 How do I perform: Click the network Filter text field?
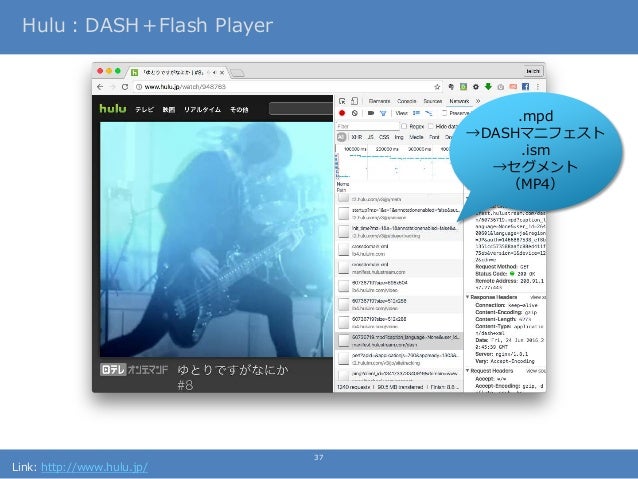pyautogui.click(x=367, y=126)
